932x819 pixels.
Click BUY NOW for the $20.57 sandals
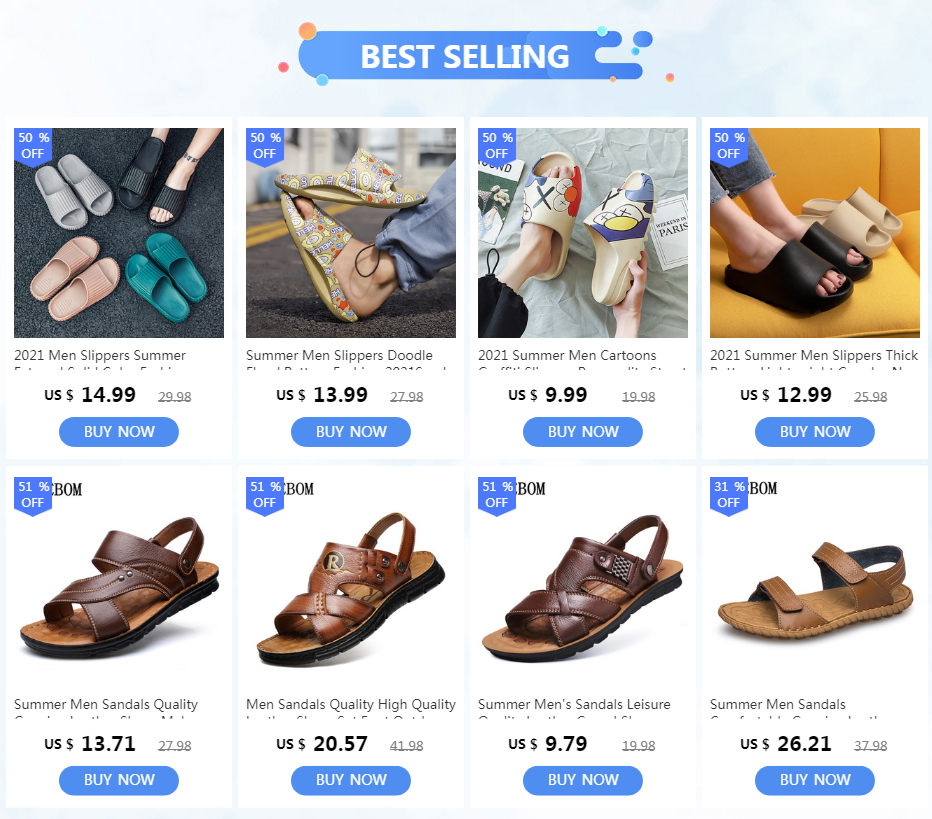[351, 780]
